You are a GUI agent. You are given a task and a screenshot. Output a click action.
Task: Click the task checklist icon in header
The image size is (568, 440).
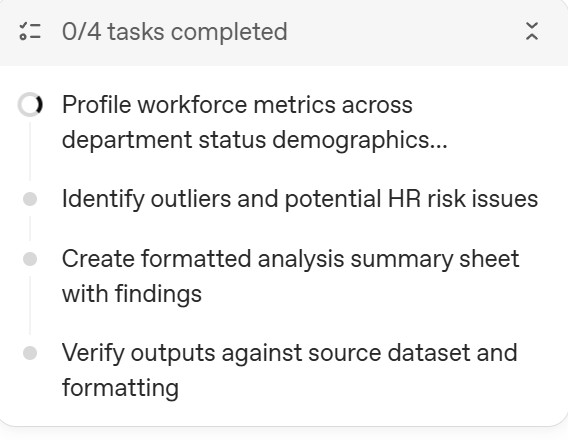pos(30,31)
